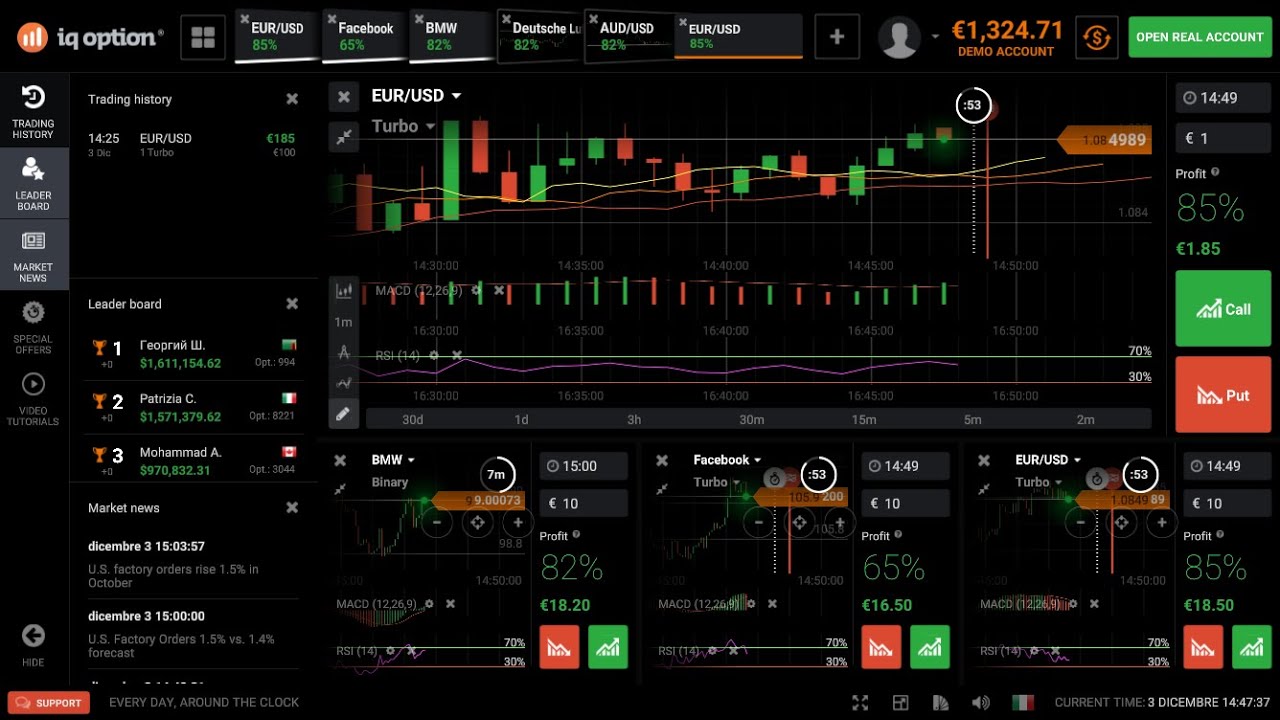Open the Turbo option type dropdown on main chart
Screen dimensions: 1280x720
point(404,126)
